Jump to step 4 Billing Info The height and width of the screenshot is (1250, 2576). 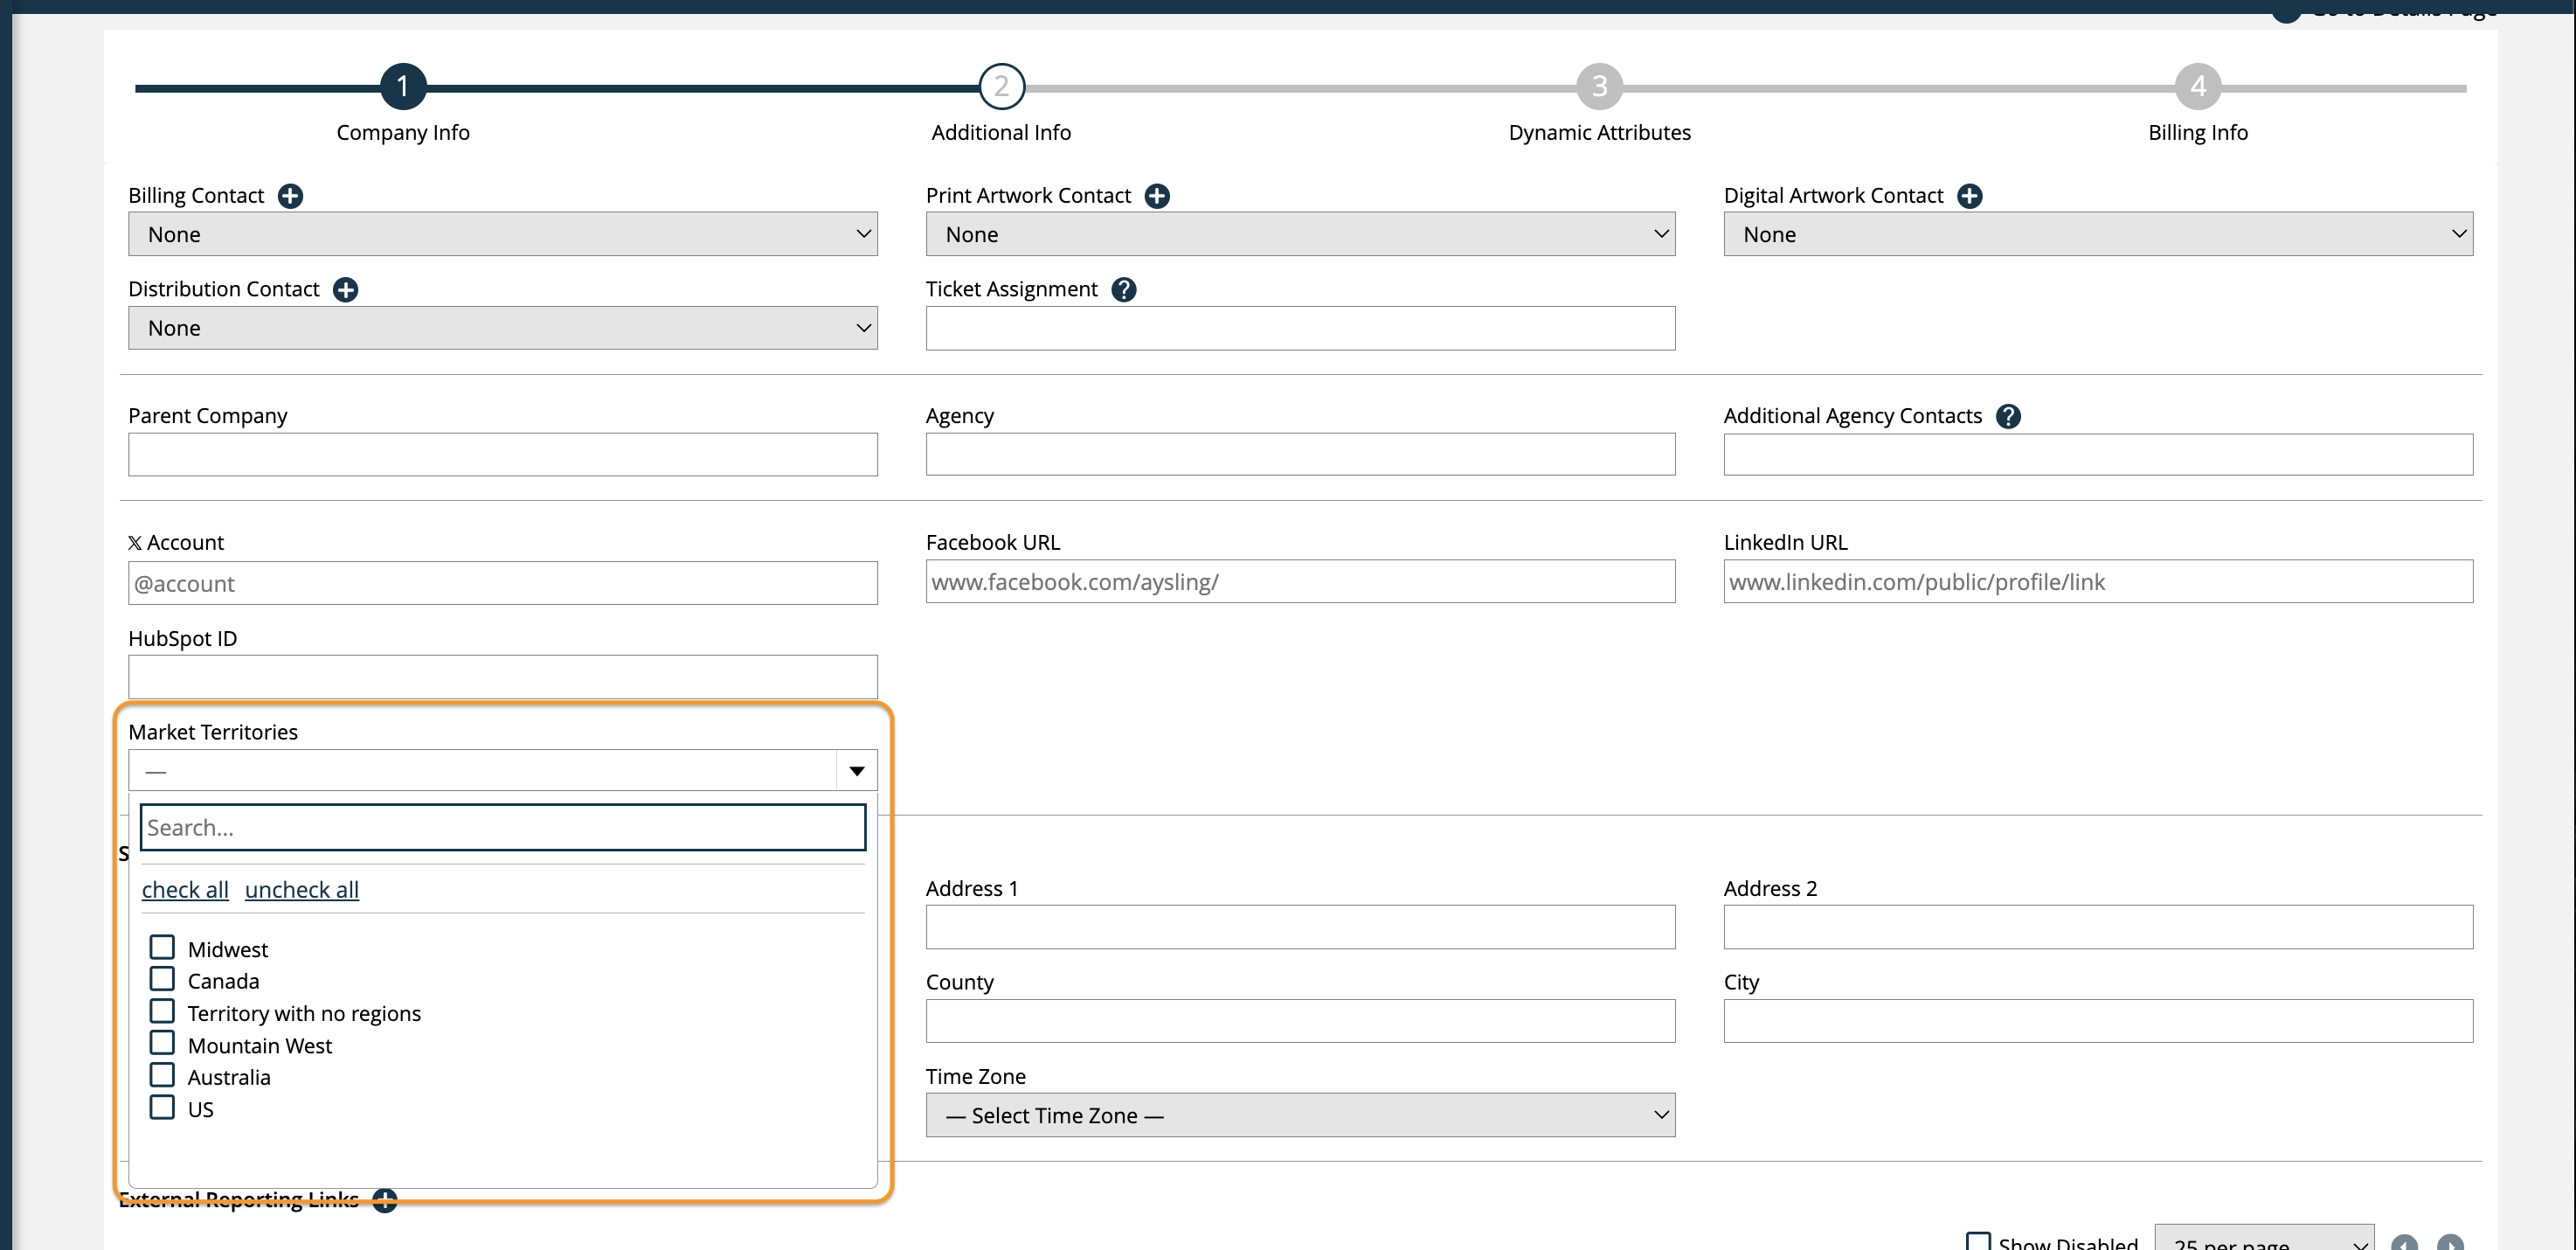[2197, 87]
